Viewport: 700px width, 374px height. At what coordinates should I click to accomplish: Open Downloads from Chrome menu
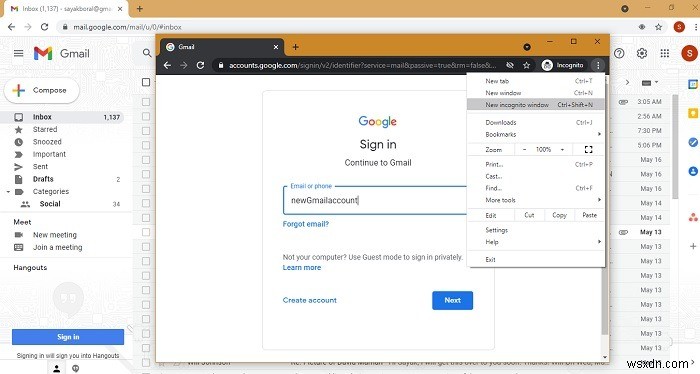536,122
